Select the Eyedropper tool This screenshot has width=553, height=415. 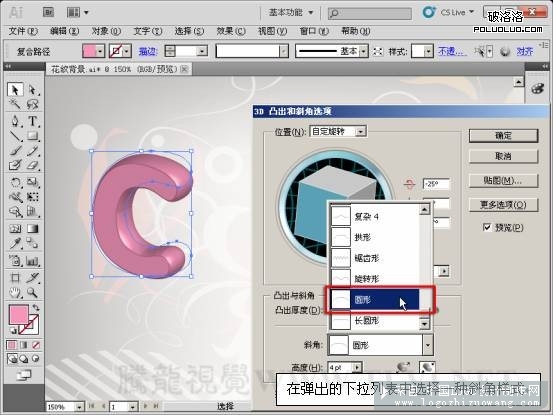tap(15, 243)
